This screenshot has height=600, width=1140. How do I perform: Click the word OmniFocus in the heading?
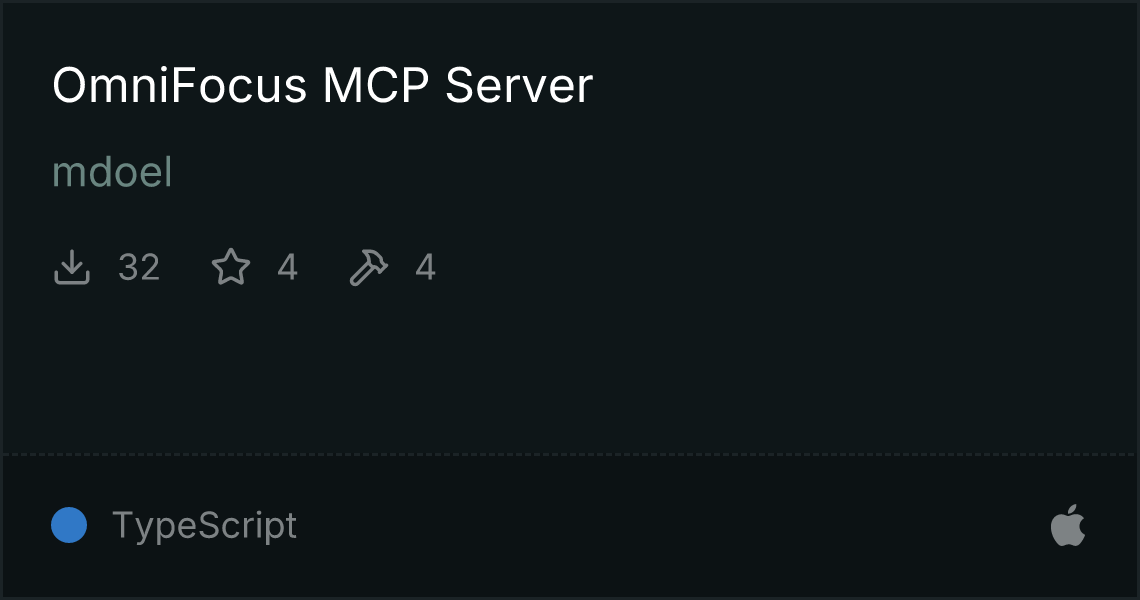(x=180, y=85)
